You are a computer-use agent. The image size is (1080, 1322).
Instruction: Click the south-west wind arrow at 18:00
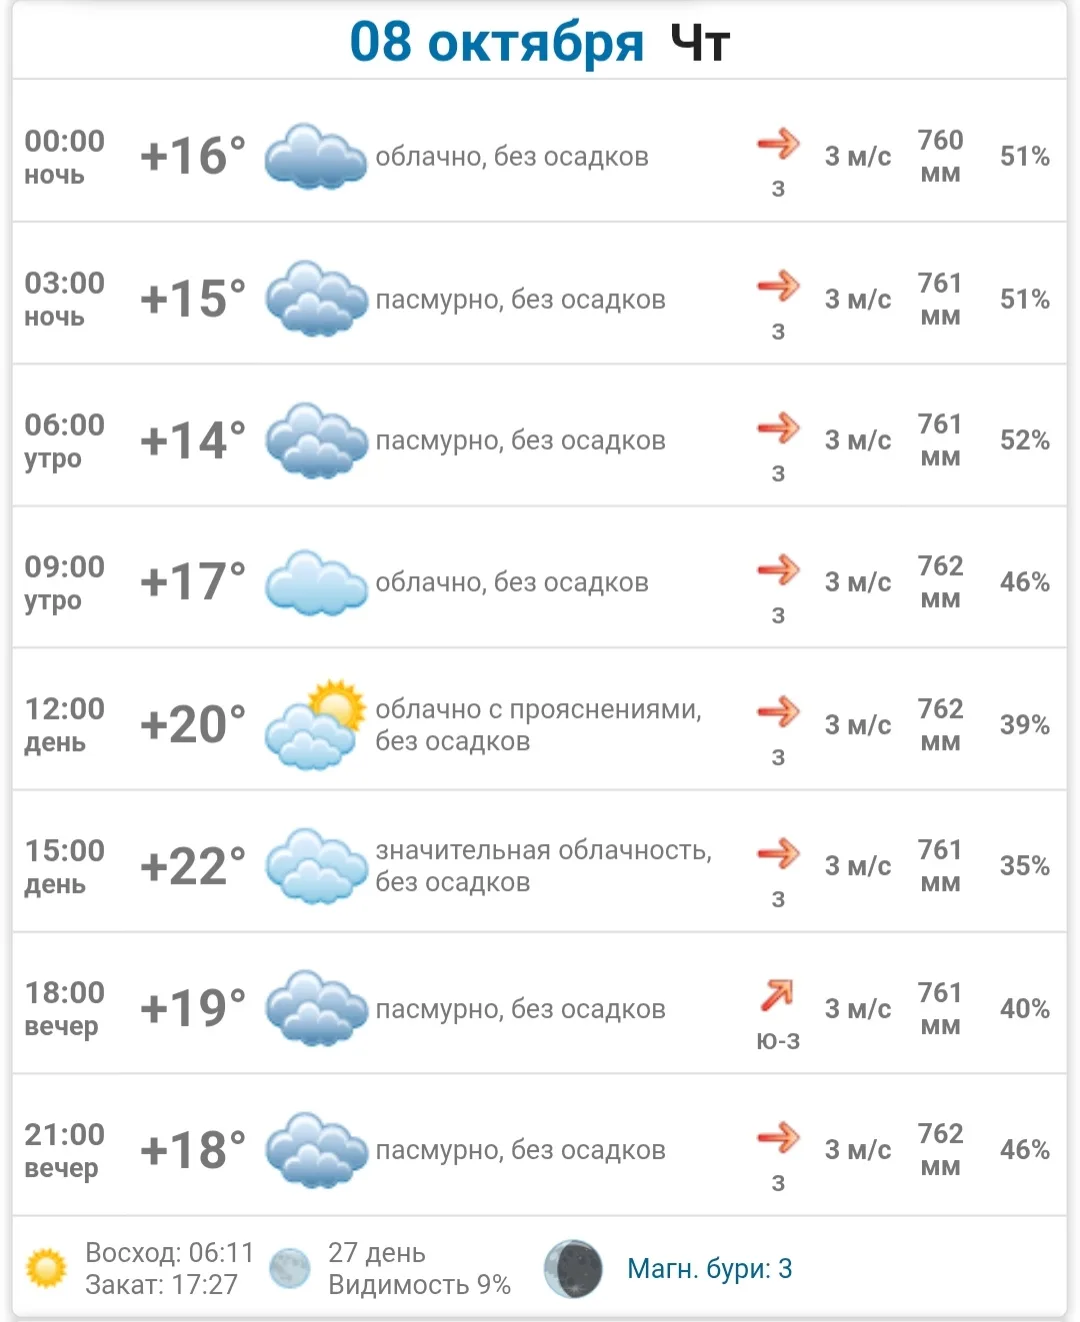[777, 995]
